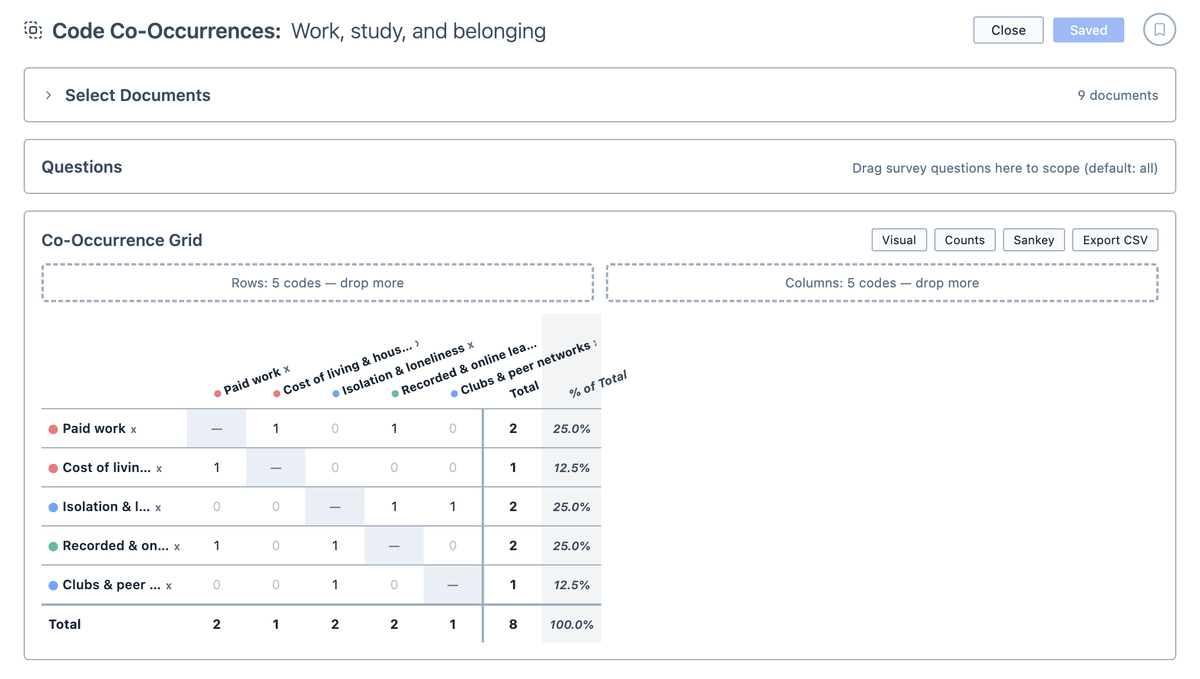
Task: Open the Select Documents panel header
Action: click(x=600, y=95)
